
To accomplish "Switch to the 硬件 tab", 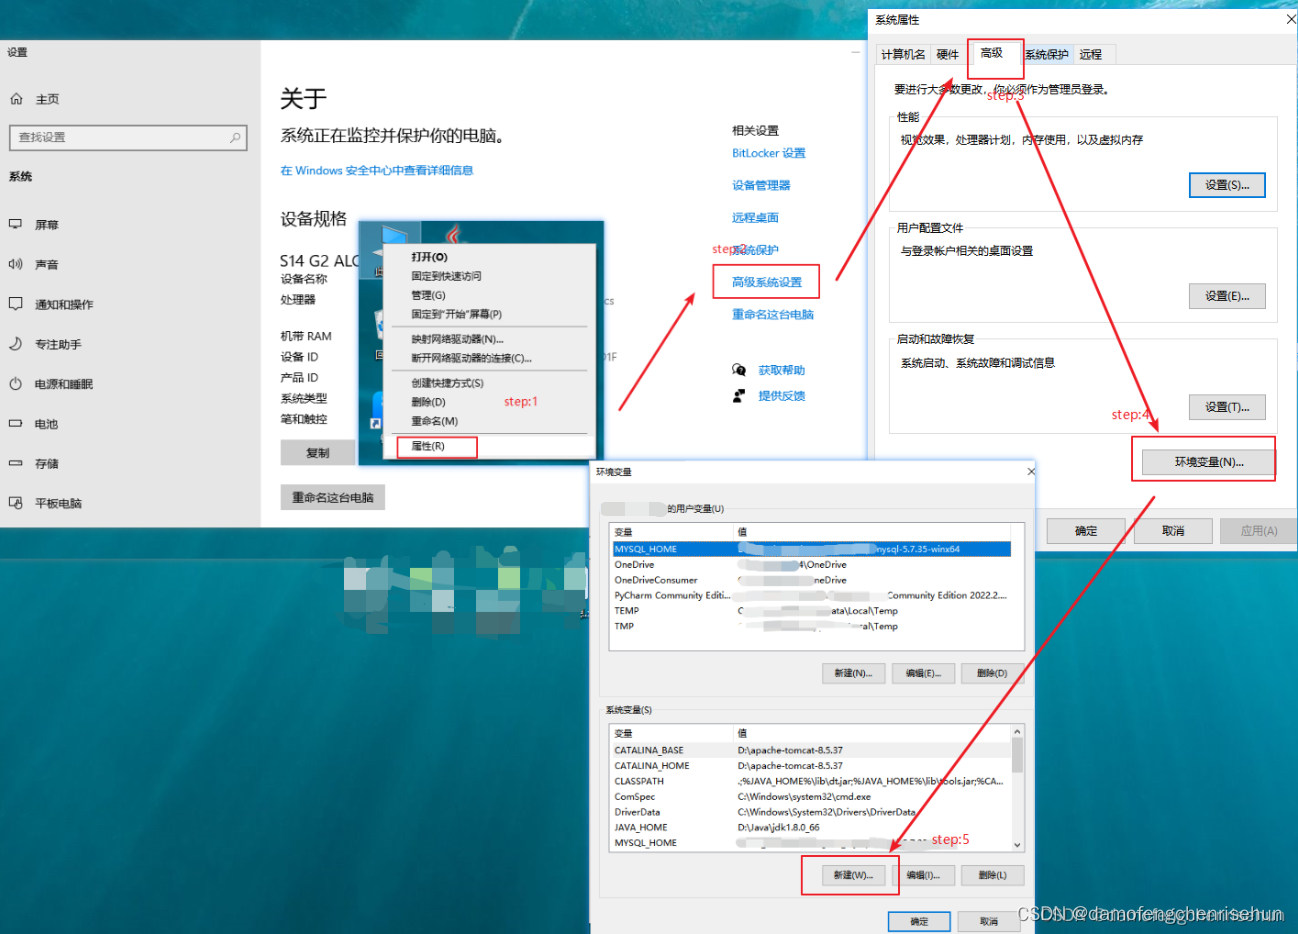I will 946,54.
